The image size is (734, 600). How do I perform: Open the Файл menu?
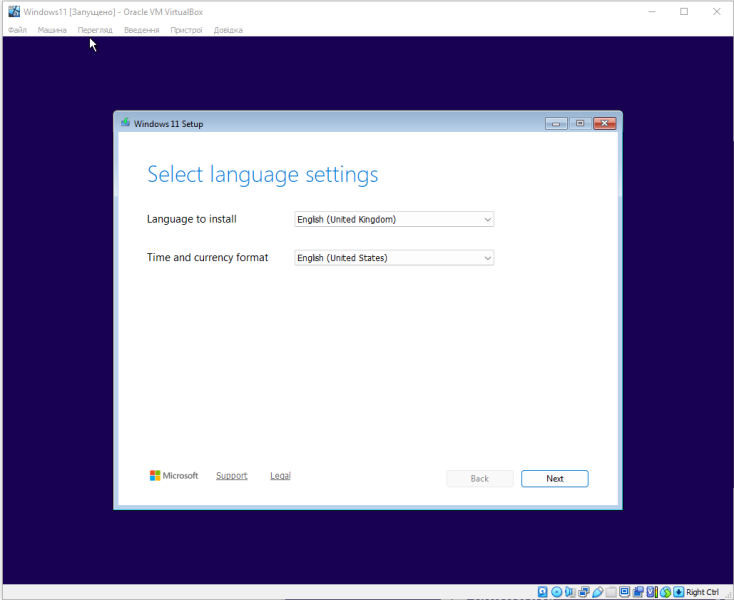click(x=17, y=30)
